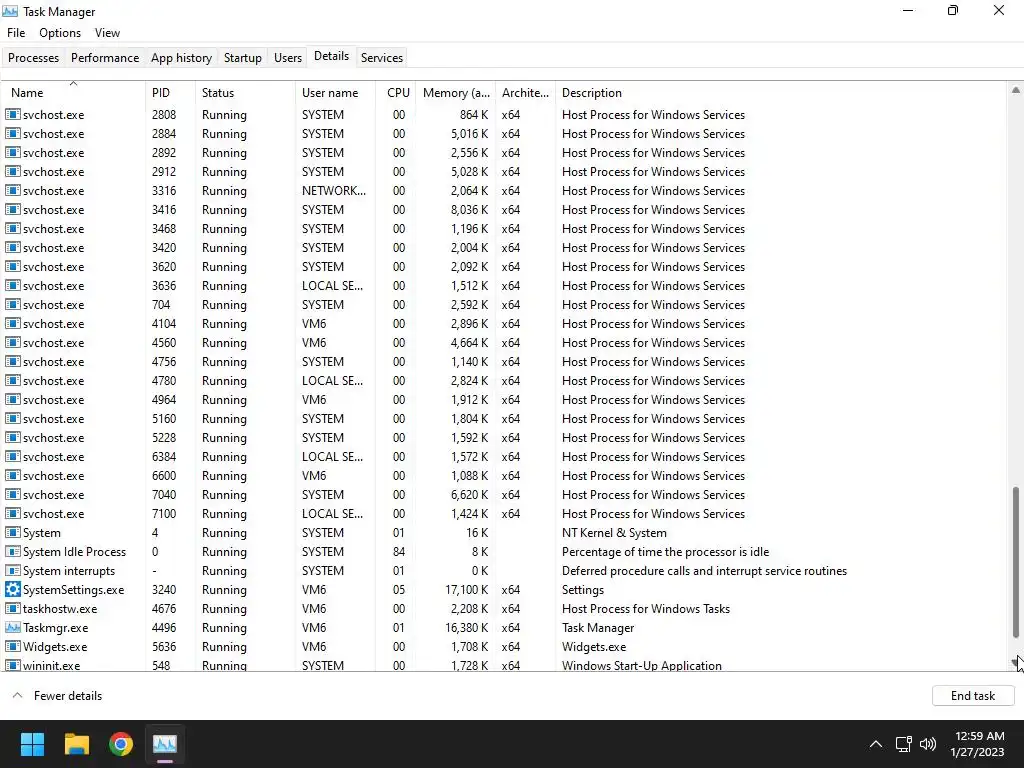Click the NETWORK... user name cell

pos(334,191)
